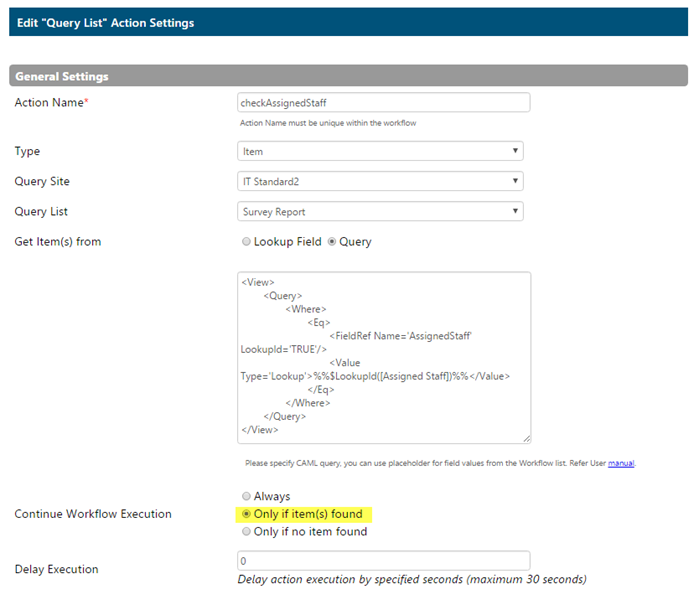Open the Query List dropdown showing Survey Report

point(380,212)
